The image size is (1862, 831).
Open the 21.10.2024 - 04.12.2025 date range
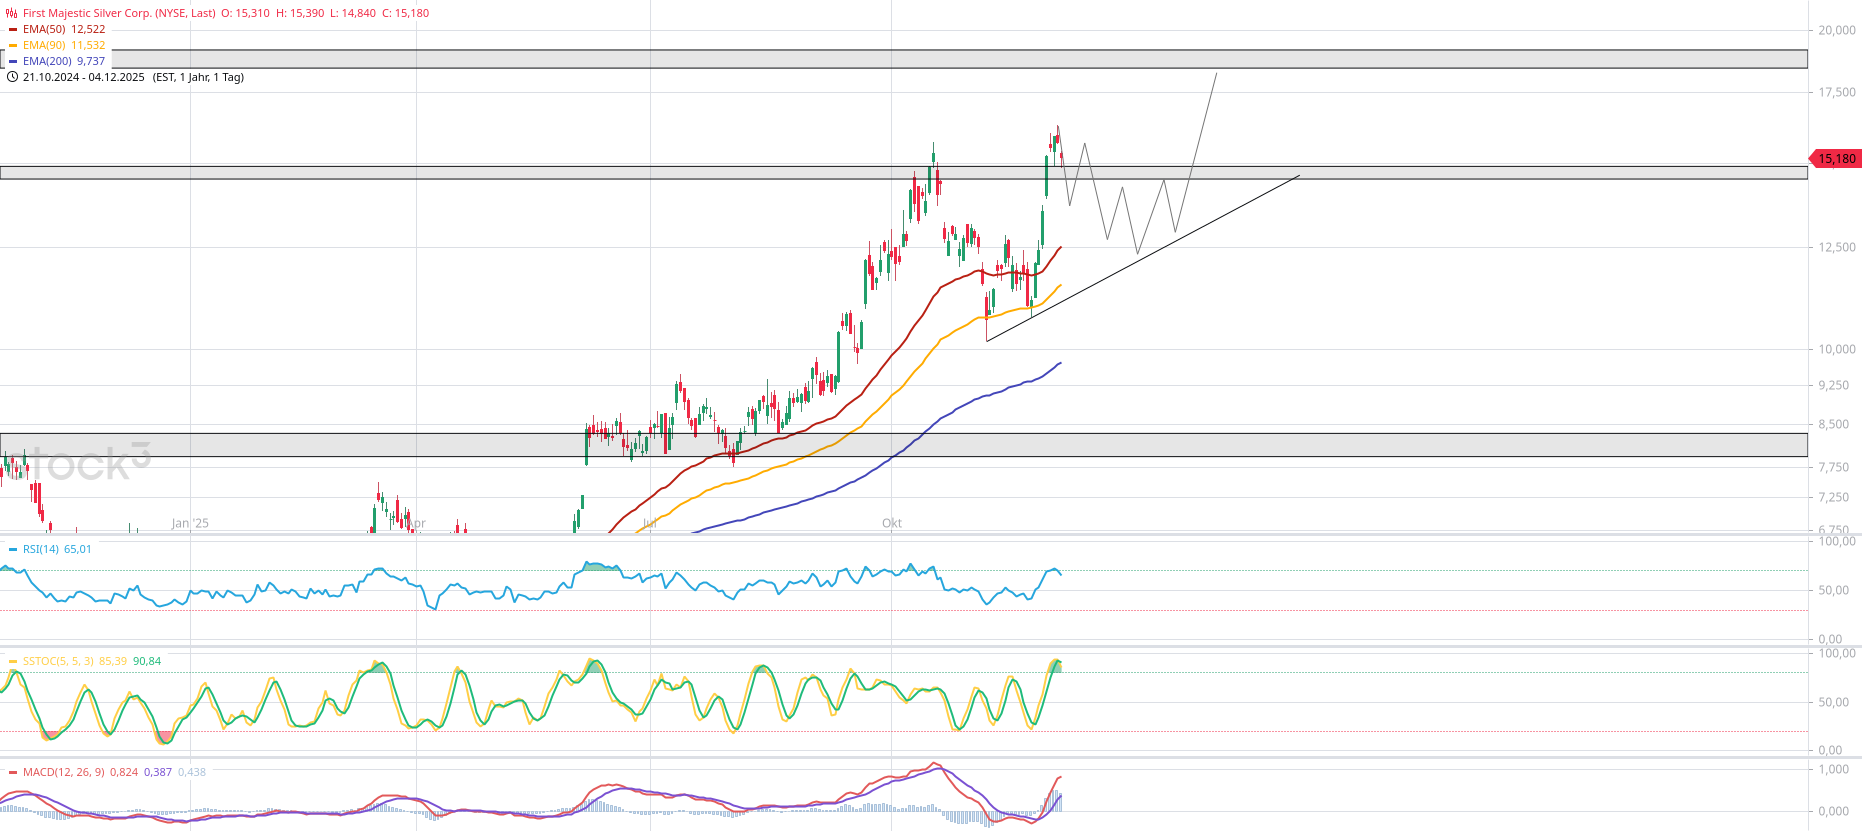tap(83, 77)
